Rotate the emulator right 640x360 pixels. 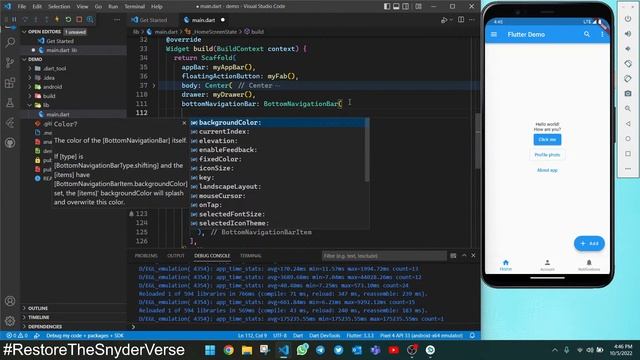pos(628,79)
